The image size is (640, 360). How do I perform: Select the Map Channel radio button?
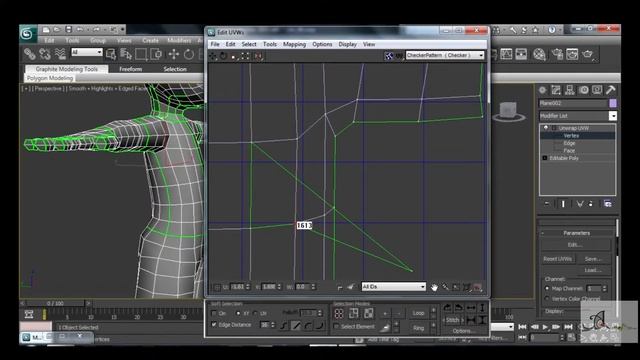tap(547, 288)
